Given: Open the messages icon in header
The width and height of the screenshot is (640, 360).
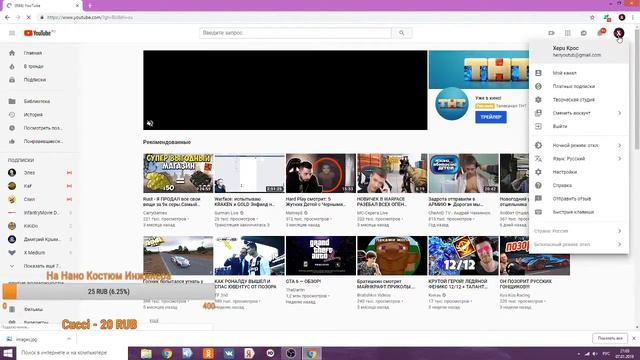Looking at the screenshot, I should pos(584,33).
